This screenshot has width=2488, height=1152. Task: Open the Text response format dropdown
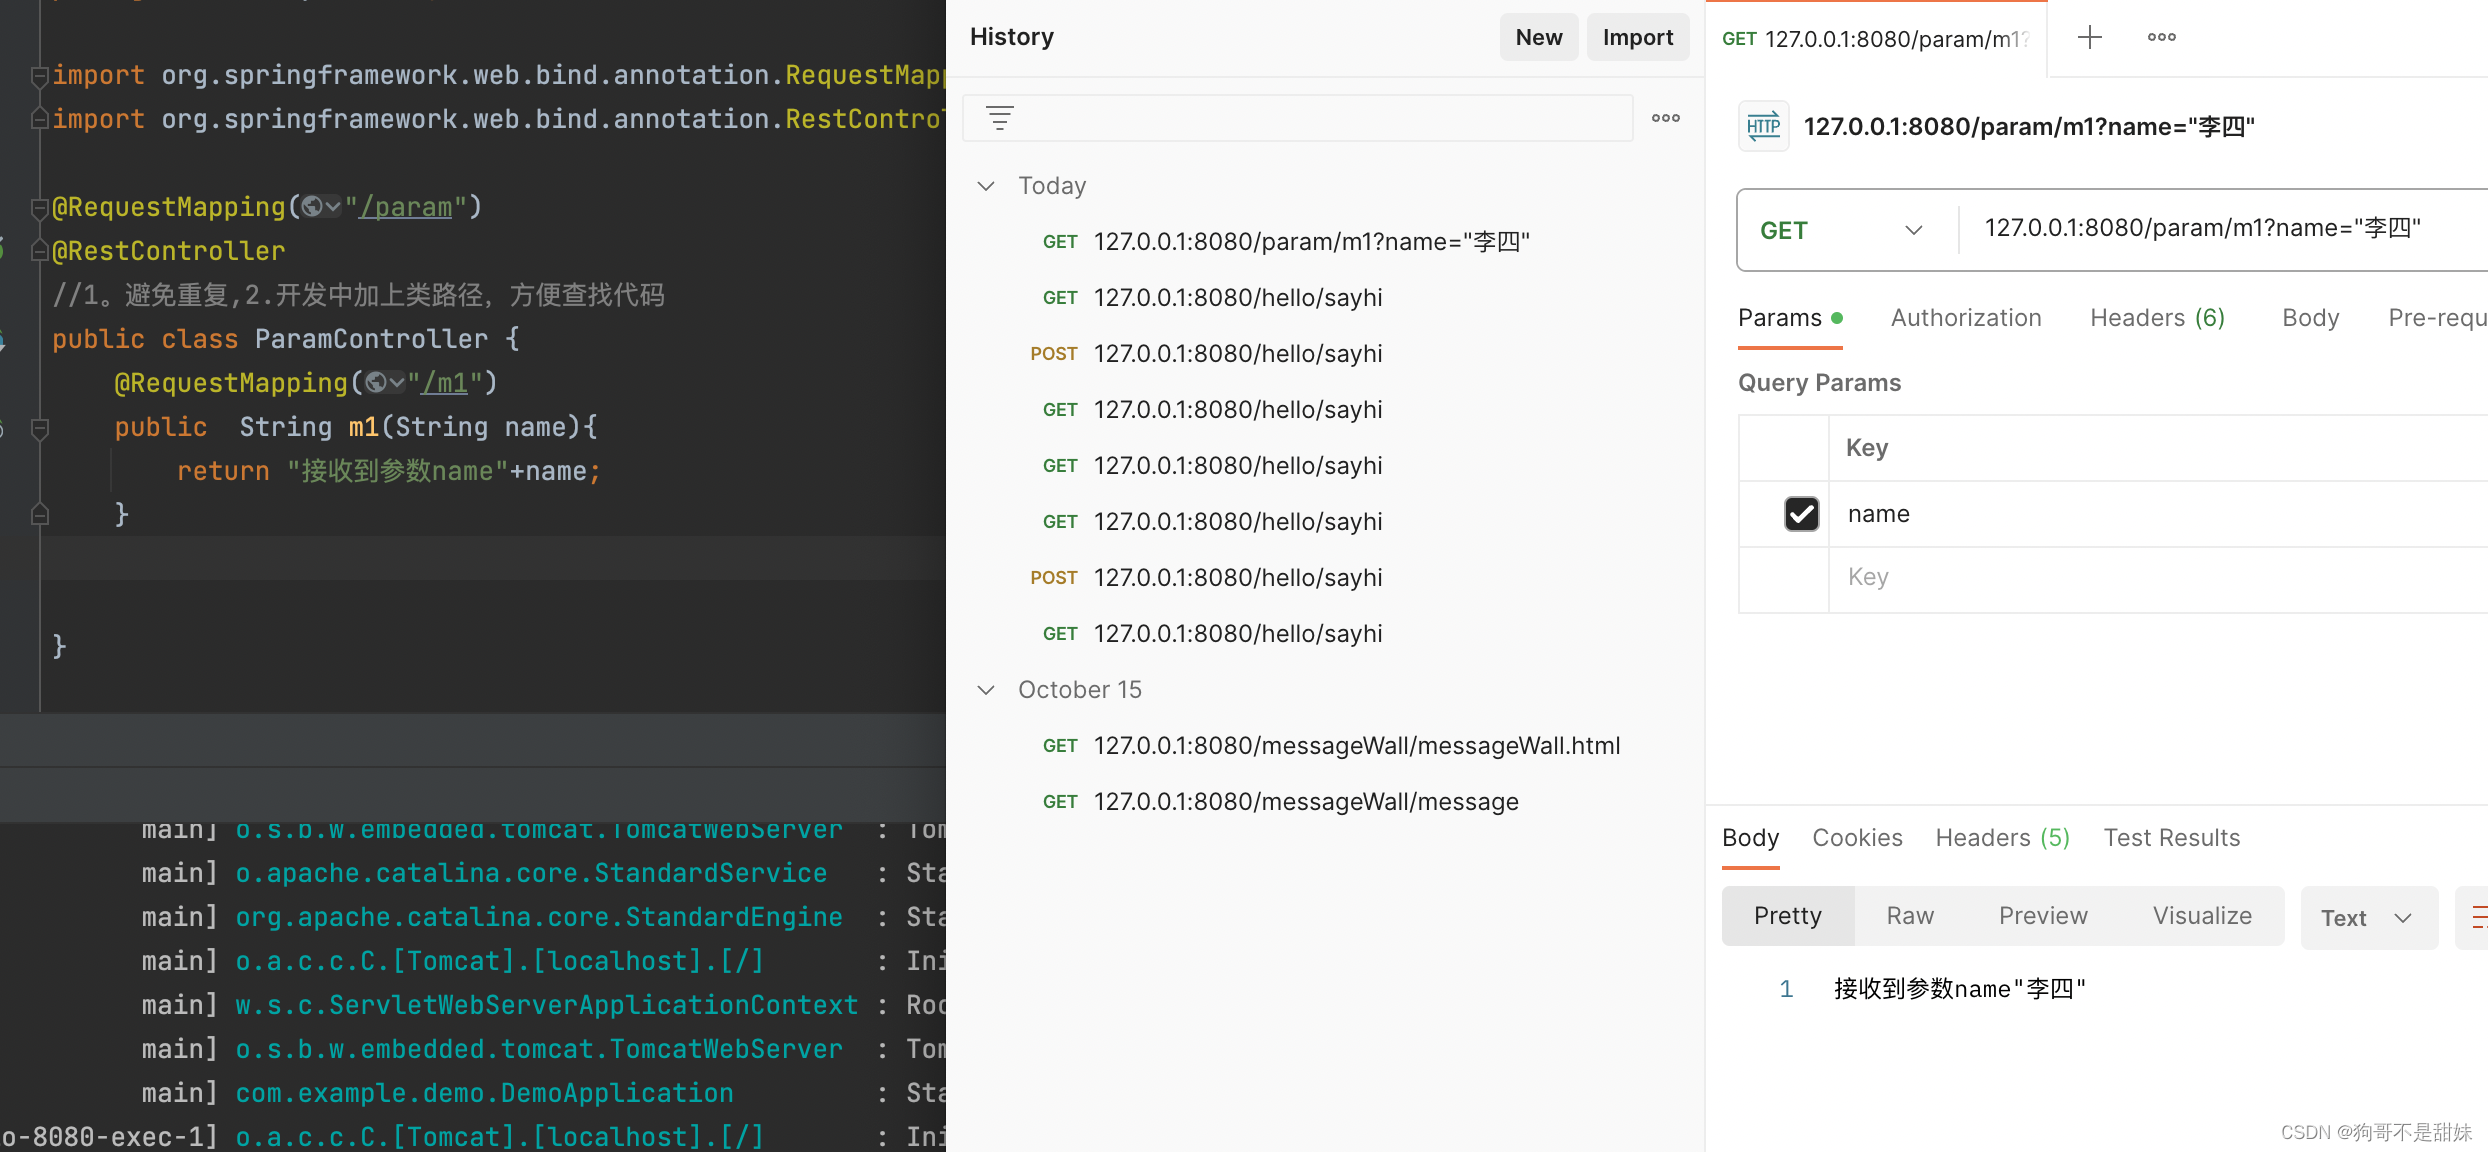[2368, 918]
